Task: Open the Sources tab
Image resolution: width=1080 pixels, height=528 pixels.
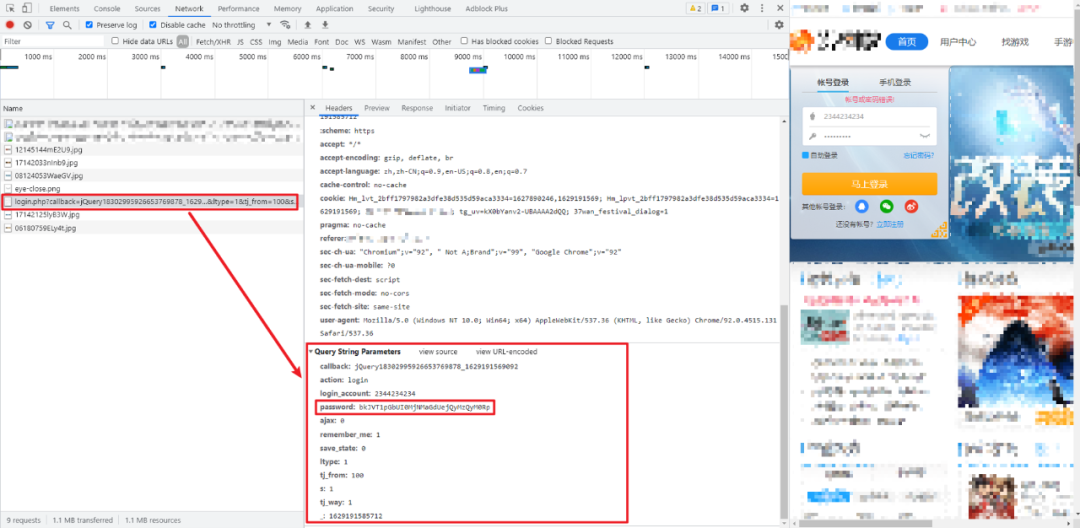Action: click(147, 9)
